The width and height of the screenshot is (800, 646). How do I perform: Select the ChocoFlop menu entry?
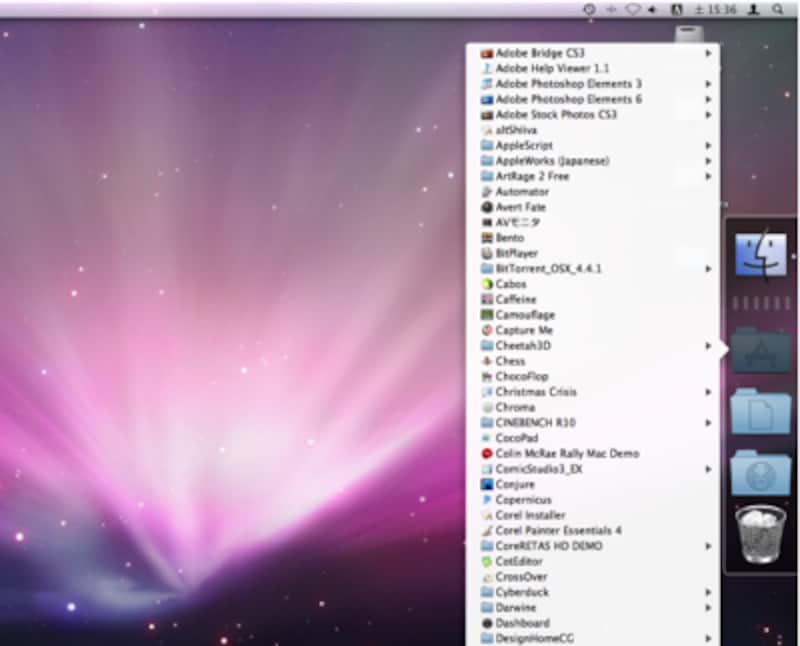tap(593, 377)
